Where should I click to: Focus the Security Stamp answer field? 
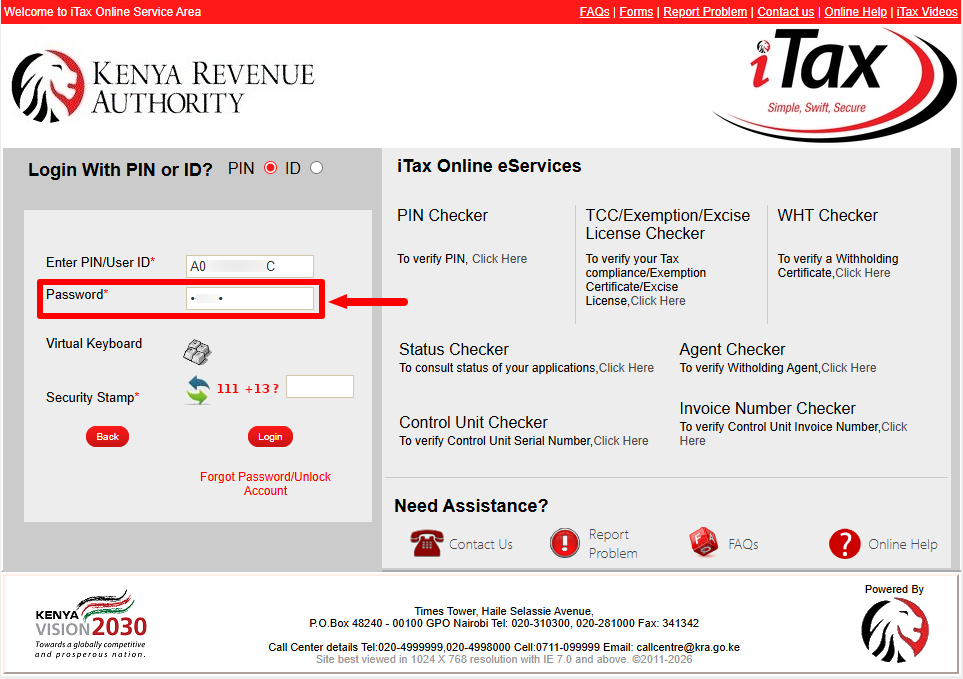pos(320,386)
